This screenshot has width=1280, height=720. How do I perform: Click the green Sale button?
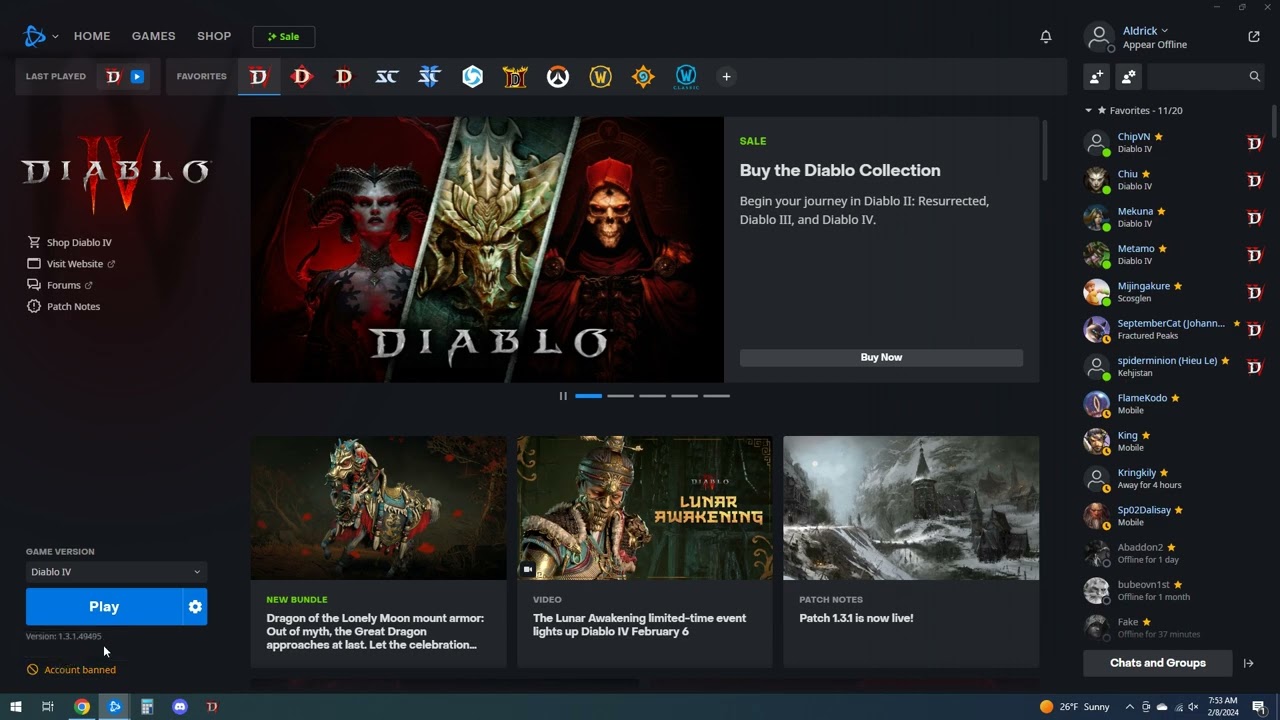point(284,37)
